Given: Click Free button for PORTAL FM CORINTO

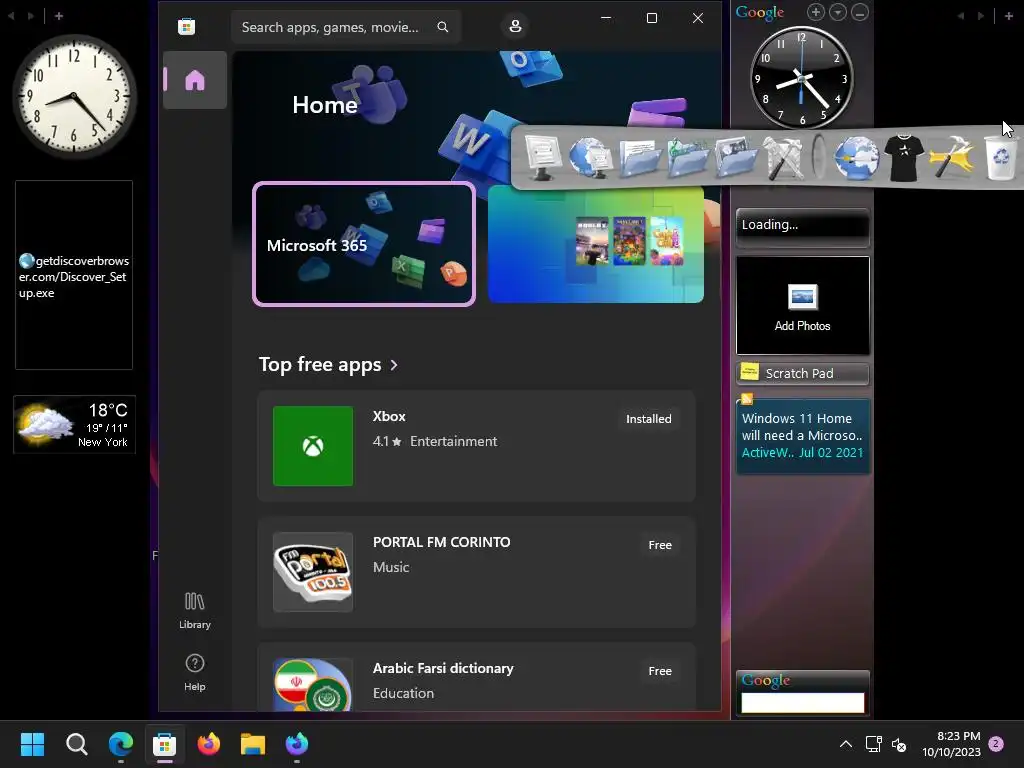Looking at the screenshot, I should (660, 545).
